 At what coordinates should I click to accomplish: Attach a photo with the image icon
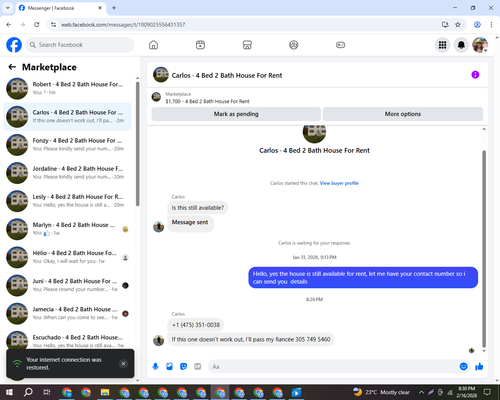[169, 367]
